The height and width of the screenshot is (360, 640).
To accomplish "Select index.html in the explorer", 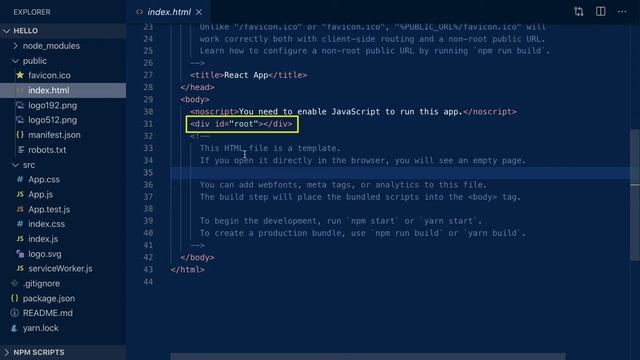I will click(63, 90).
